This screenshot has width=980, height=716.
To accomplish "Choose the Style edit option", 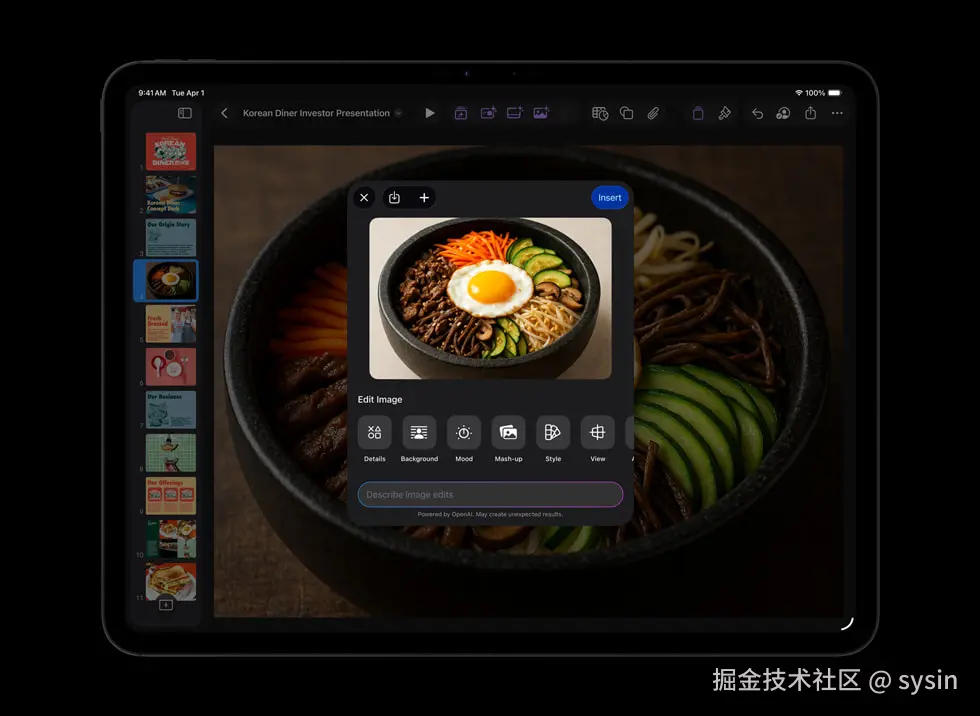I will click(x=553, y=434).
